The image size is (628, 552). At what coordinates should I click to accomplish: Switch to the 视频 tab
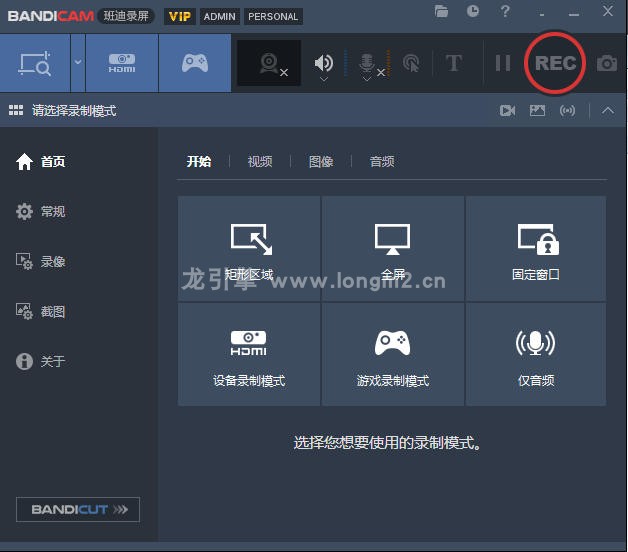pyautogui.click(x=260, y=161)
